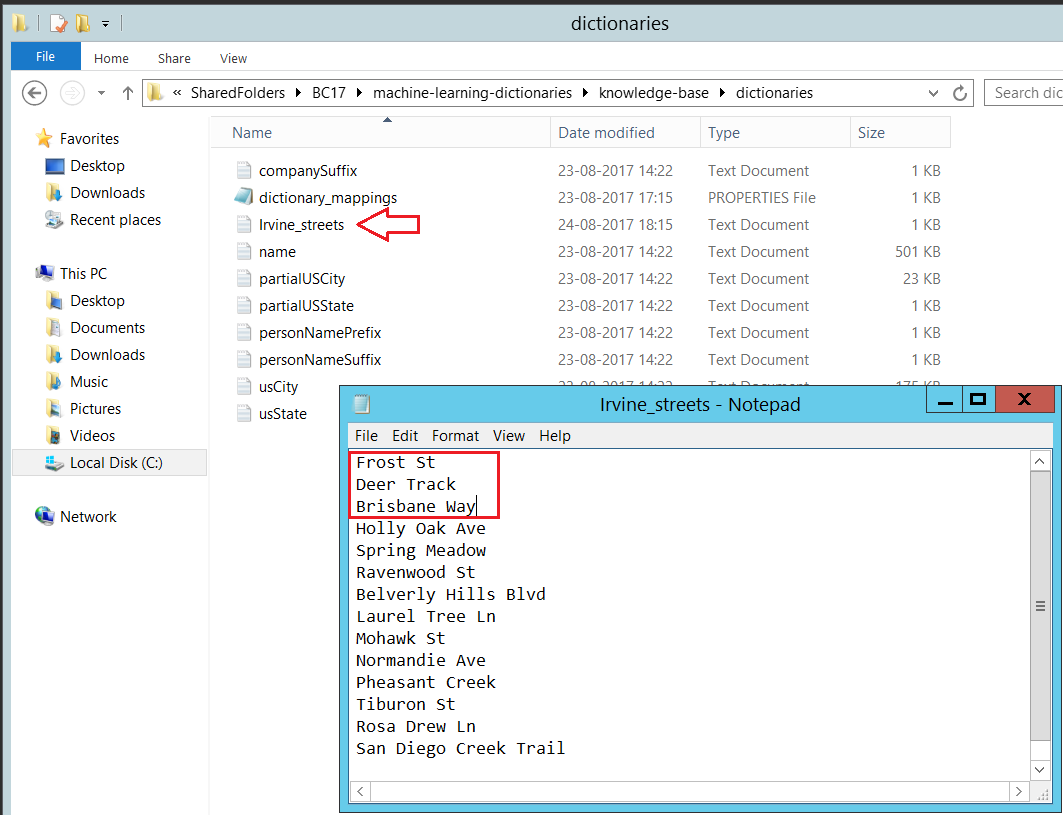Viewport: 1063px width, 815px height.
Task: Open Documents folder under This PC
Action: [107, 327]
